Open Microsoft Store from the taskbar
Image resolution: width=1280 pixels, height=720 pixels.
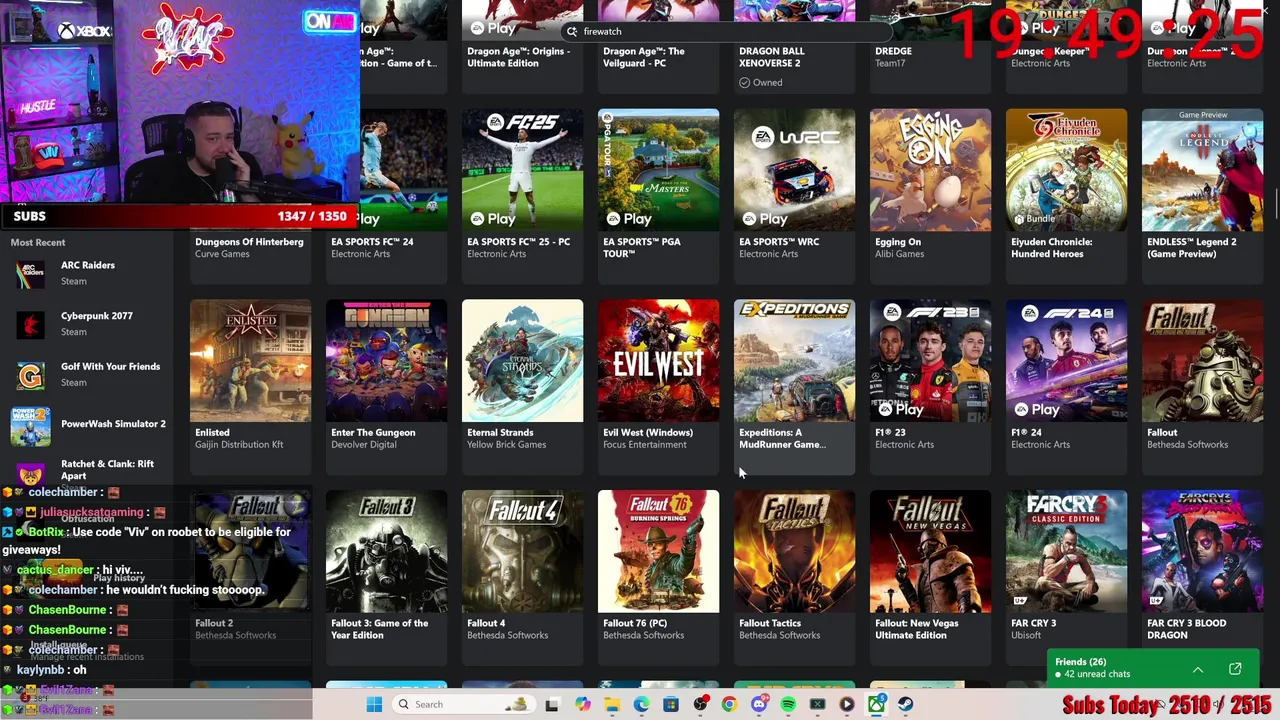tap(671, 704)
